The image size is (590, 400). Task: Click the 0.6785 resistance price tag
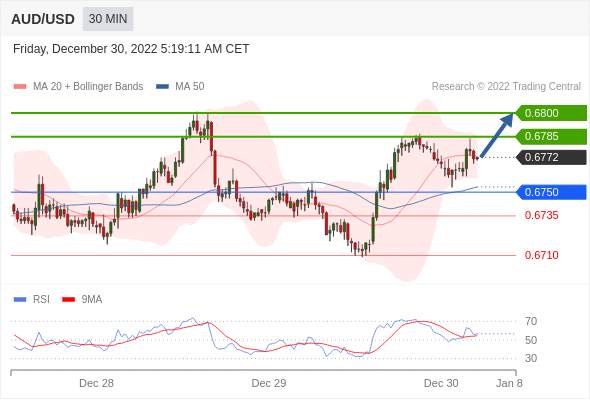[551, 136]
